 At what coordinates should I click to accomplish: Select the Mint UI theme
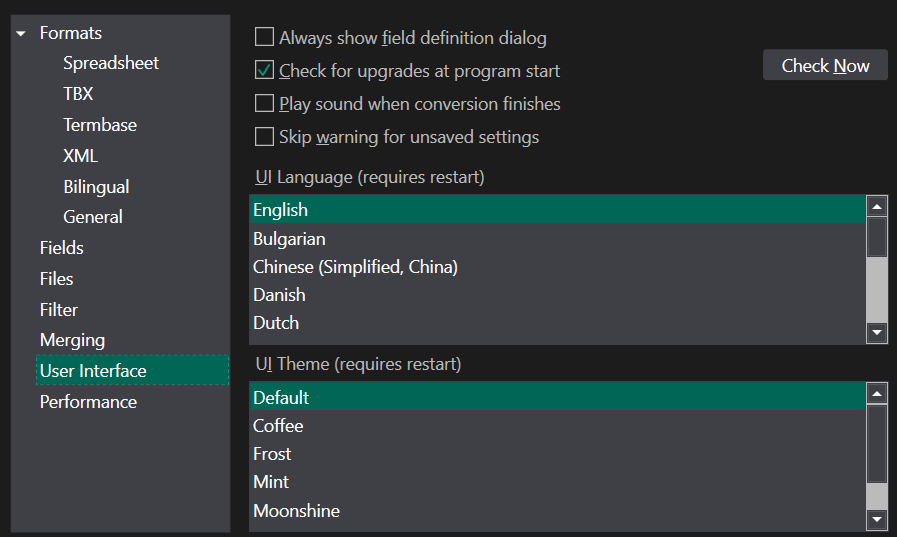[557, 482]
